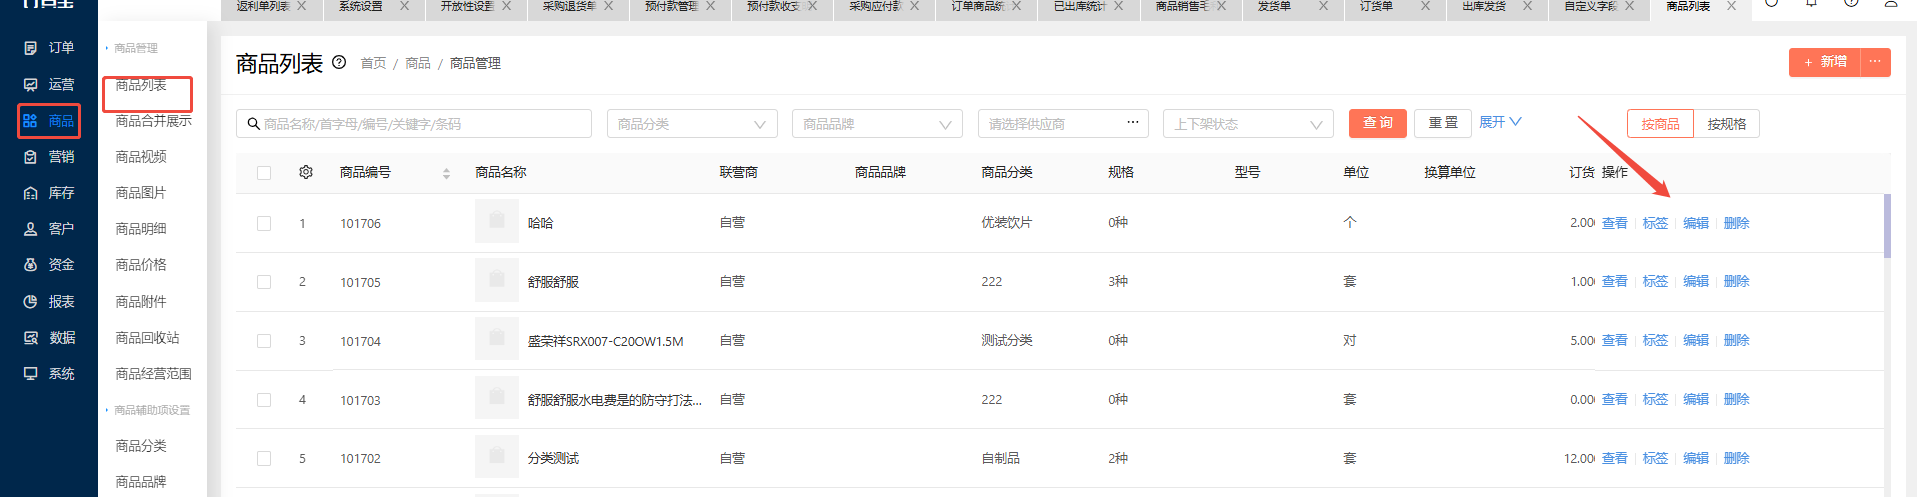Click 查看 for product 哈哈
Viewport: 1917px width, 497px height.
(1614, 223)
